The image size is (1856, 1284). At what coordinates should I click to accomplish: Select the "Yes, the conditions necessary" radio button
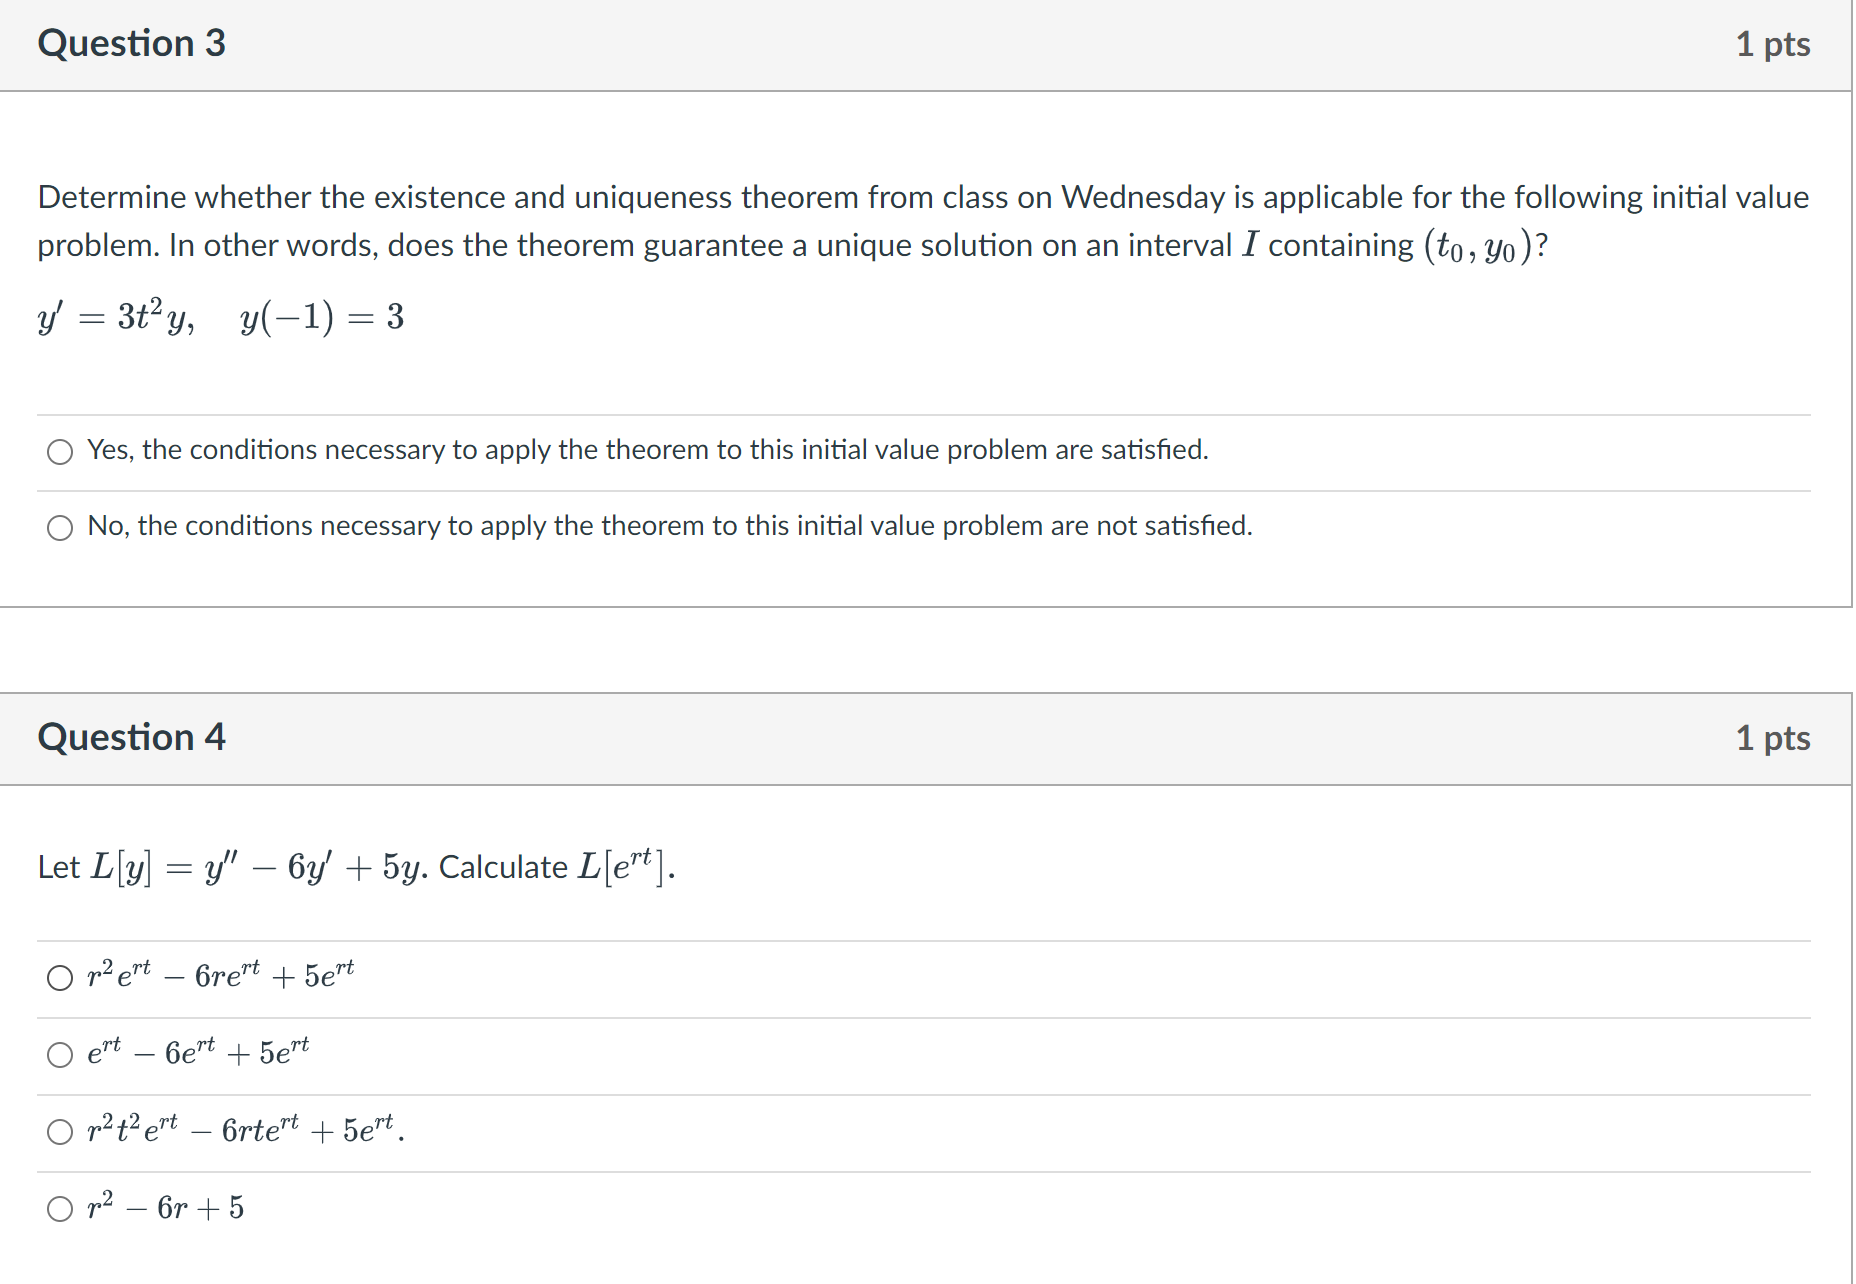(x=60, y=452)
